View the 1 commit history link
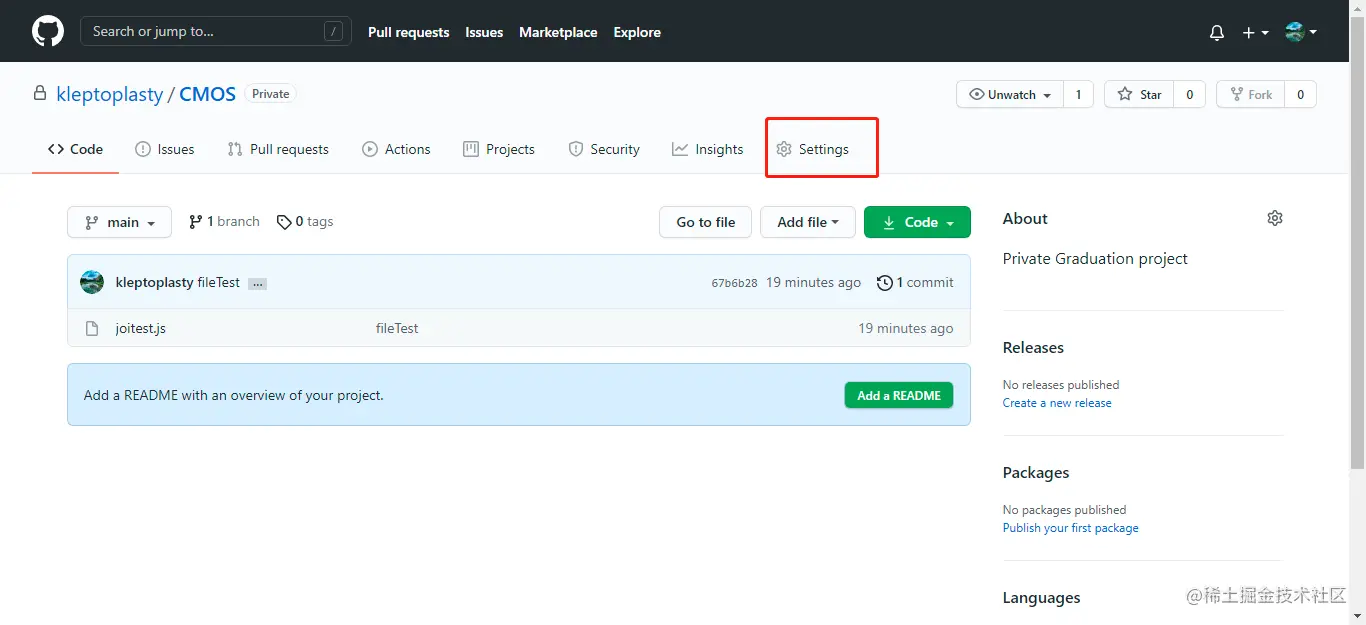The width and height of the screenshot is (1366, 625). tap(915, 283)
